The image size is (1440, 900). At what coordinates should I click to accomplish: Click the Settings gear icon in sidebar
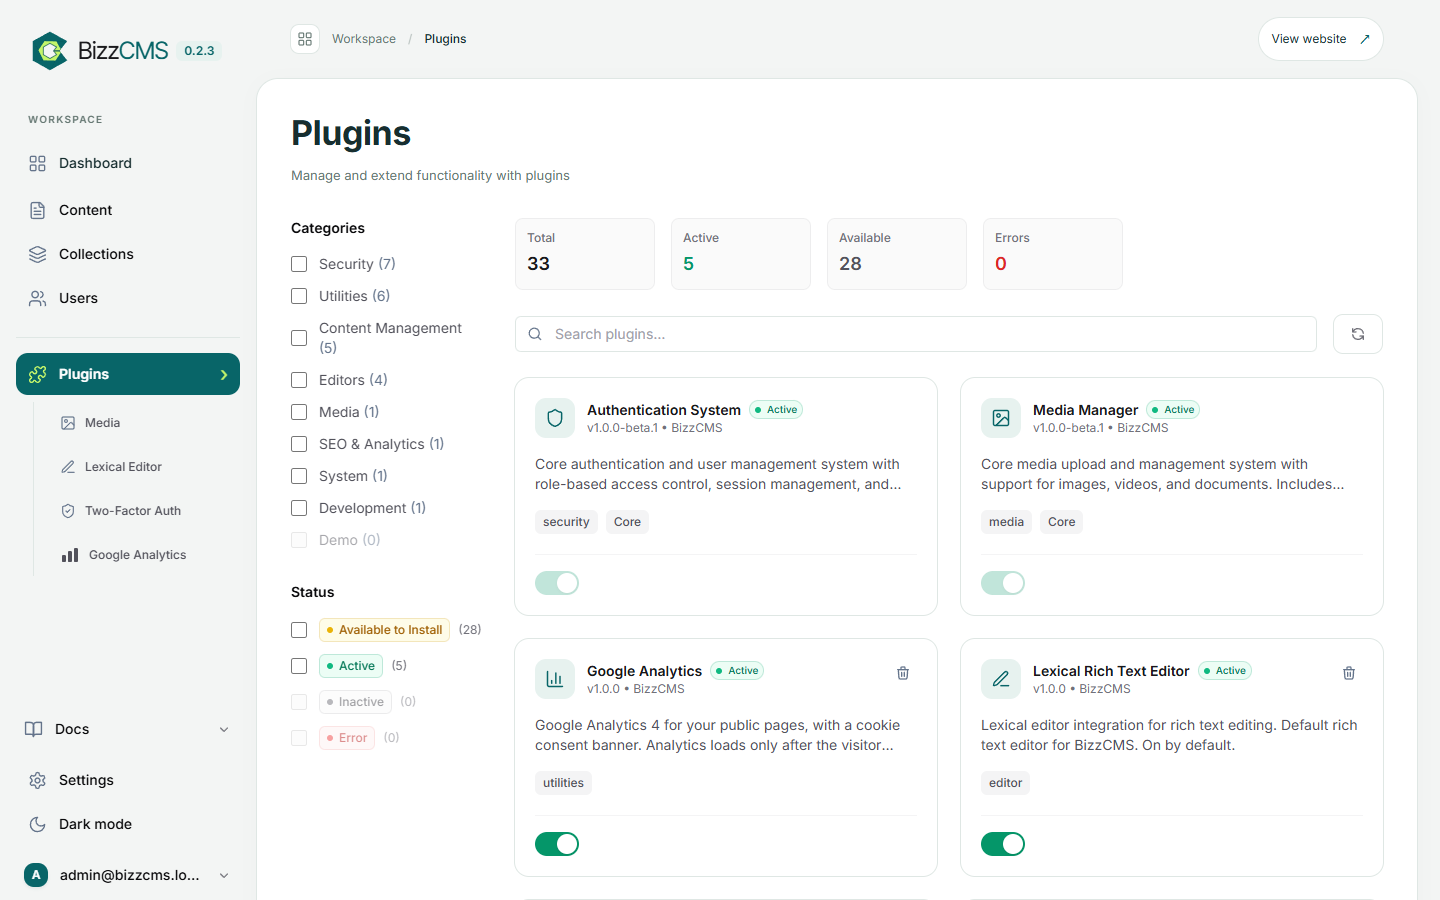38,780
